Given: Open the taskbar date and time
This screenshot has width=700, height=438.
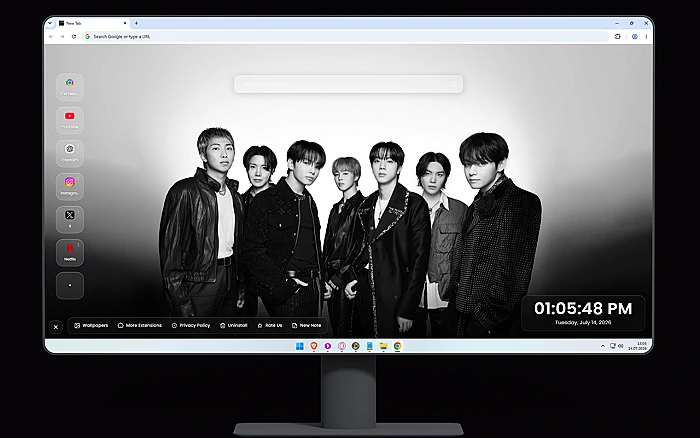Looking at the screenshot, I should click(638, 346).
